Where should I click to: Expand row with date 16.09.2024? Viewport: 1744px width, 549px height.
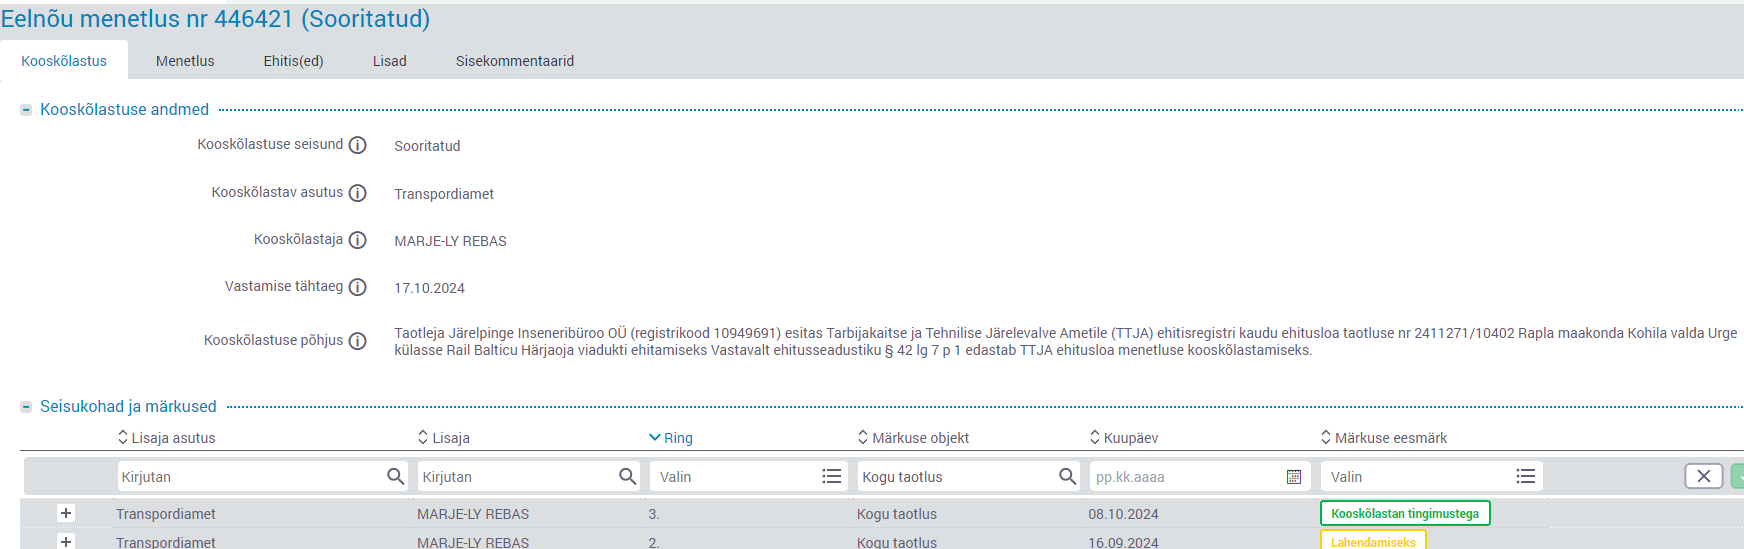click(x=66, y=541)
